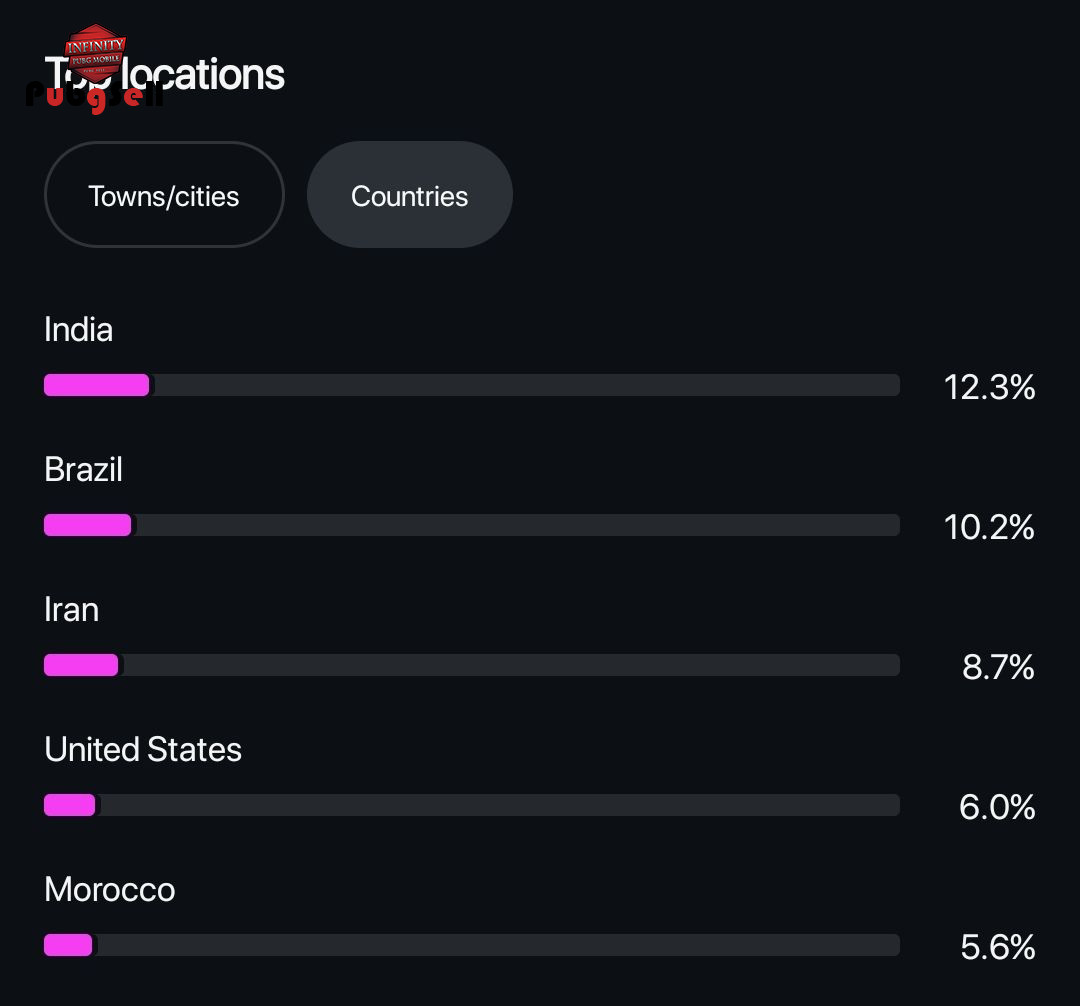Choose the Iran country label
The height and width of the screenshot is (1006, 1080).
[x=72, y=610]
